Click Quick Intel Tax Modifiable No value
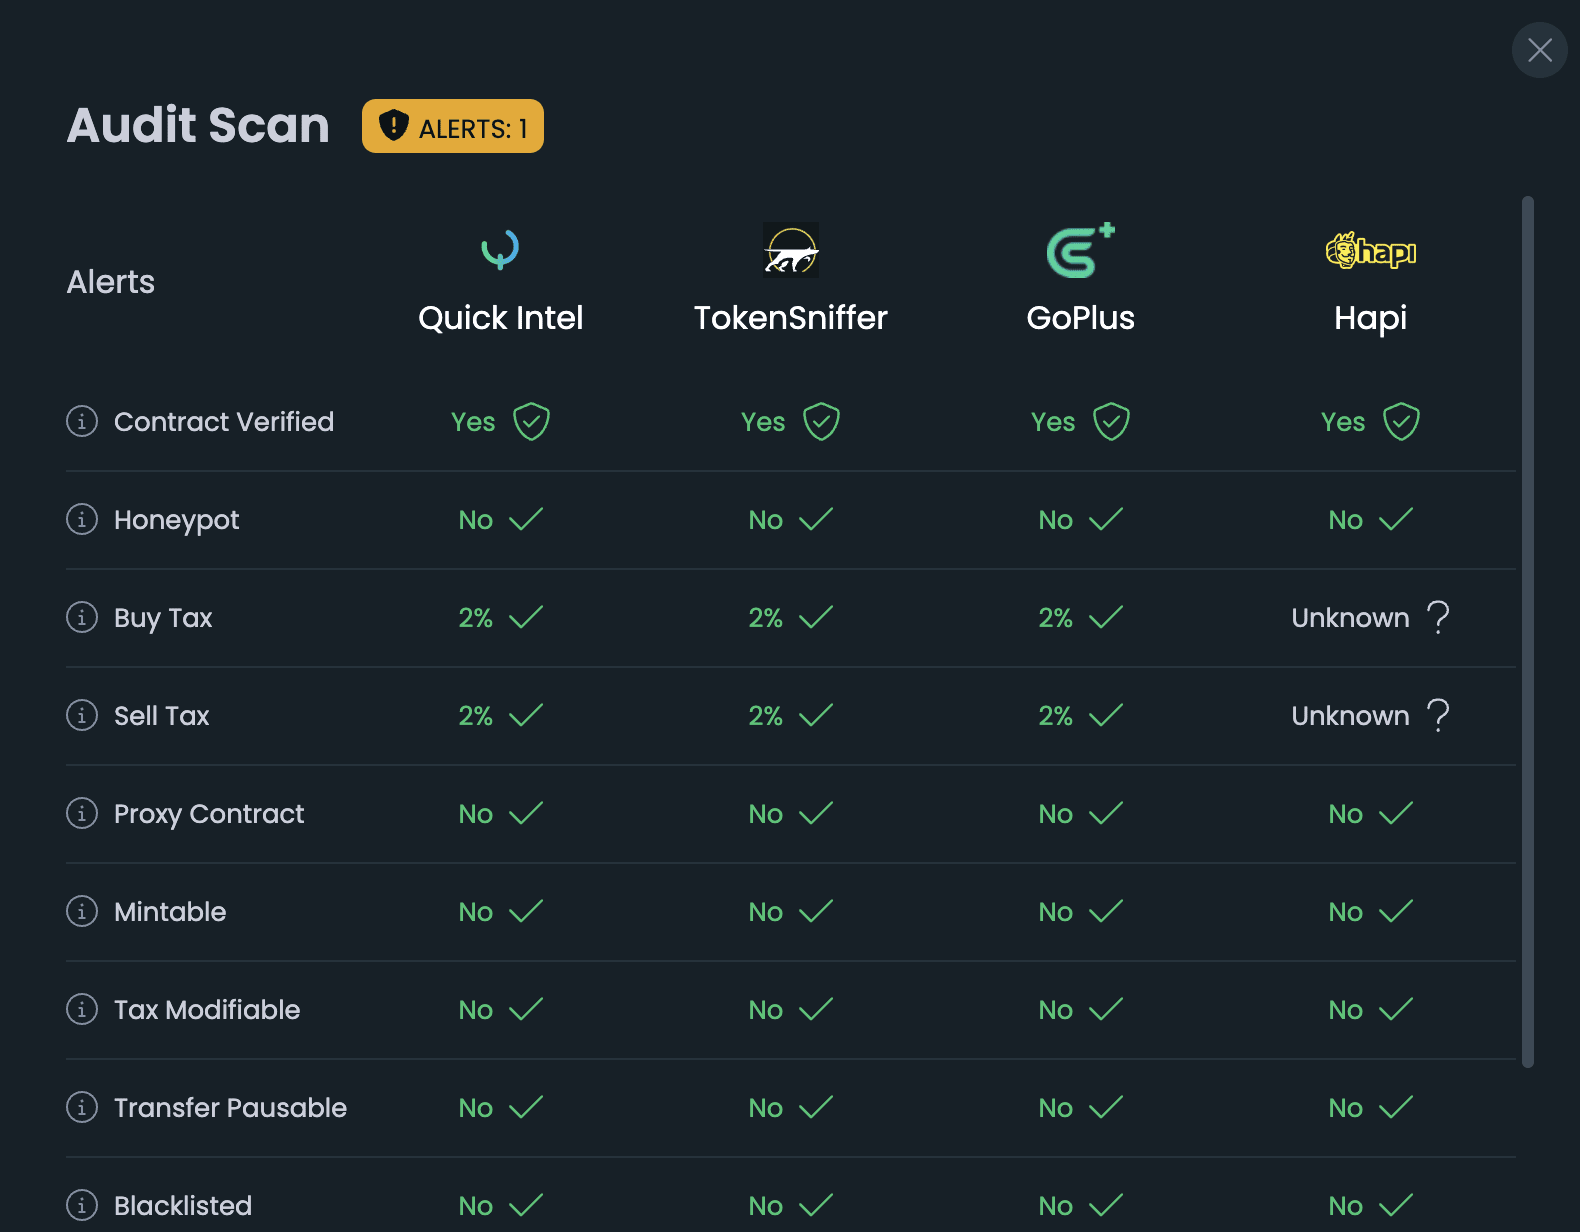This screenshot has width=1580, height=1232. 476,1010
